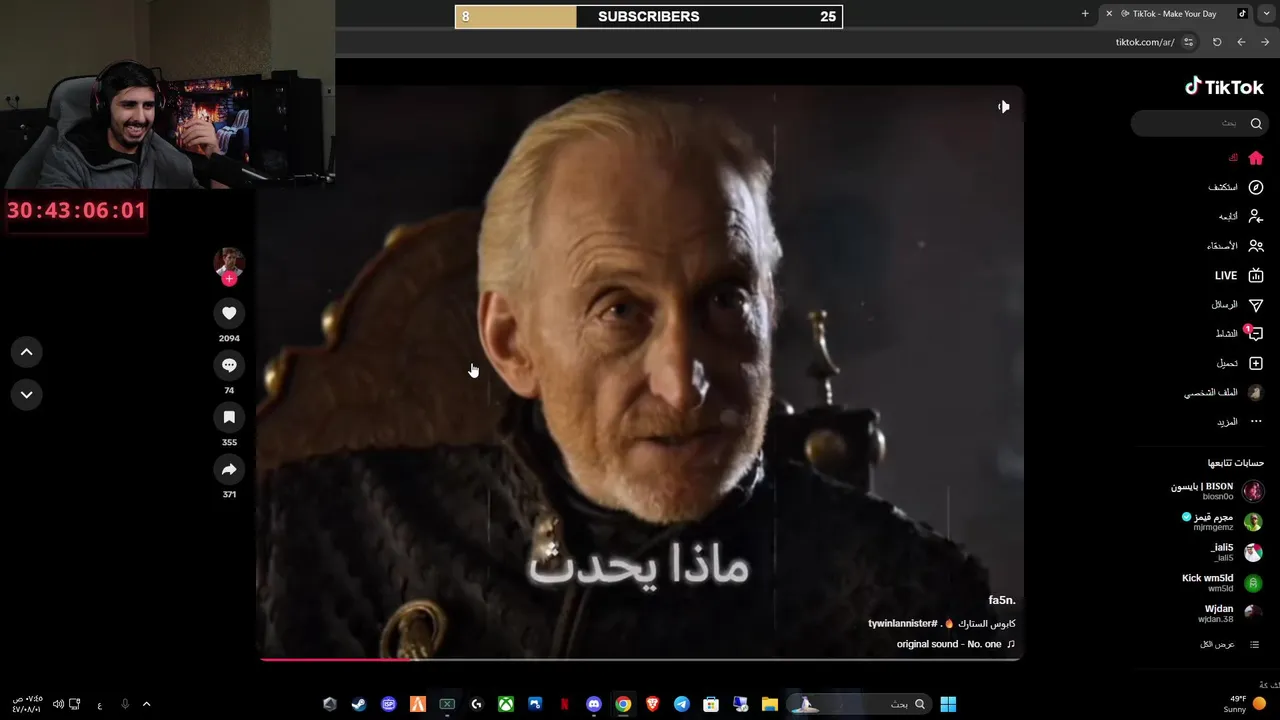
Task: Open the Upload plus icon in sidebar
Action: pos(1256,363)
